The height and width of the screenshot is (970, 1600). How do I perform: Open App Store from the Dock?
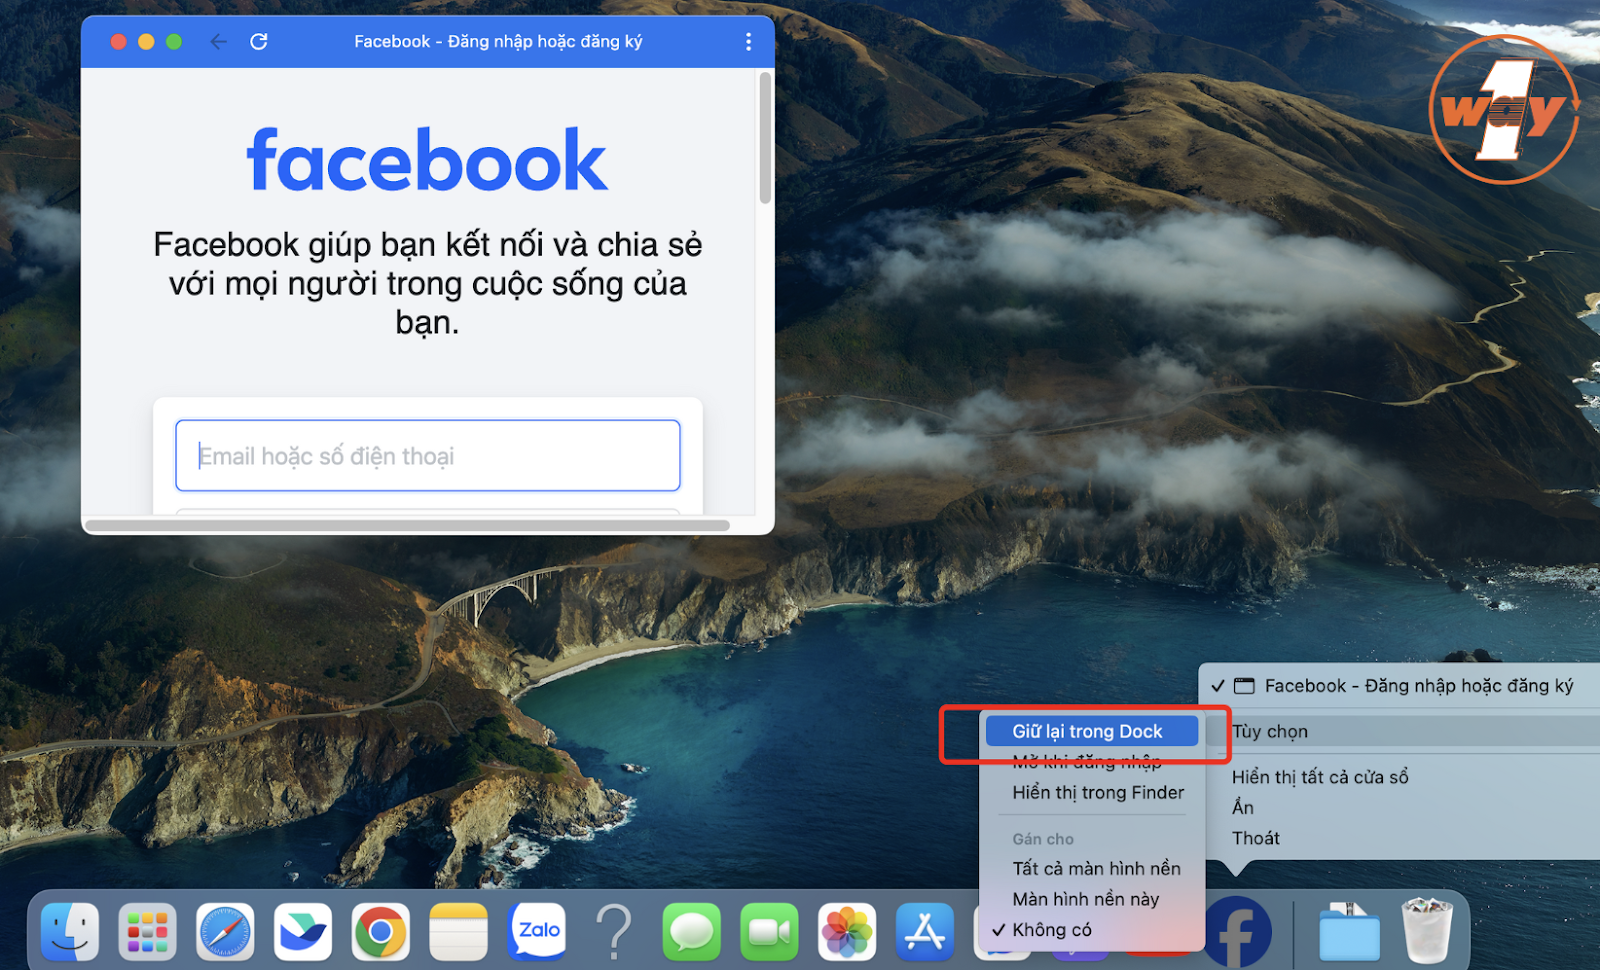[925, 932]
